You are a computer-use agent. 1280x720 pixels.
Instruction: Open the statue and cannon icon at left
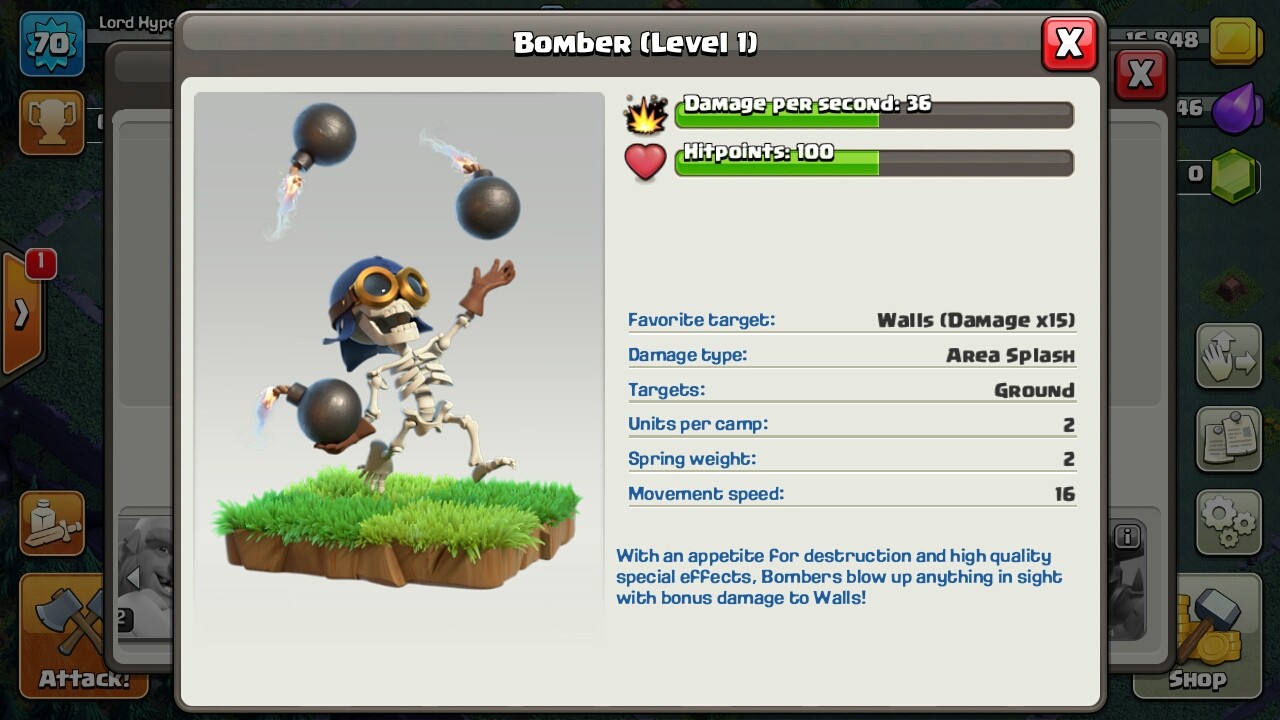[x=51, y=523]
